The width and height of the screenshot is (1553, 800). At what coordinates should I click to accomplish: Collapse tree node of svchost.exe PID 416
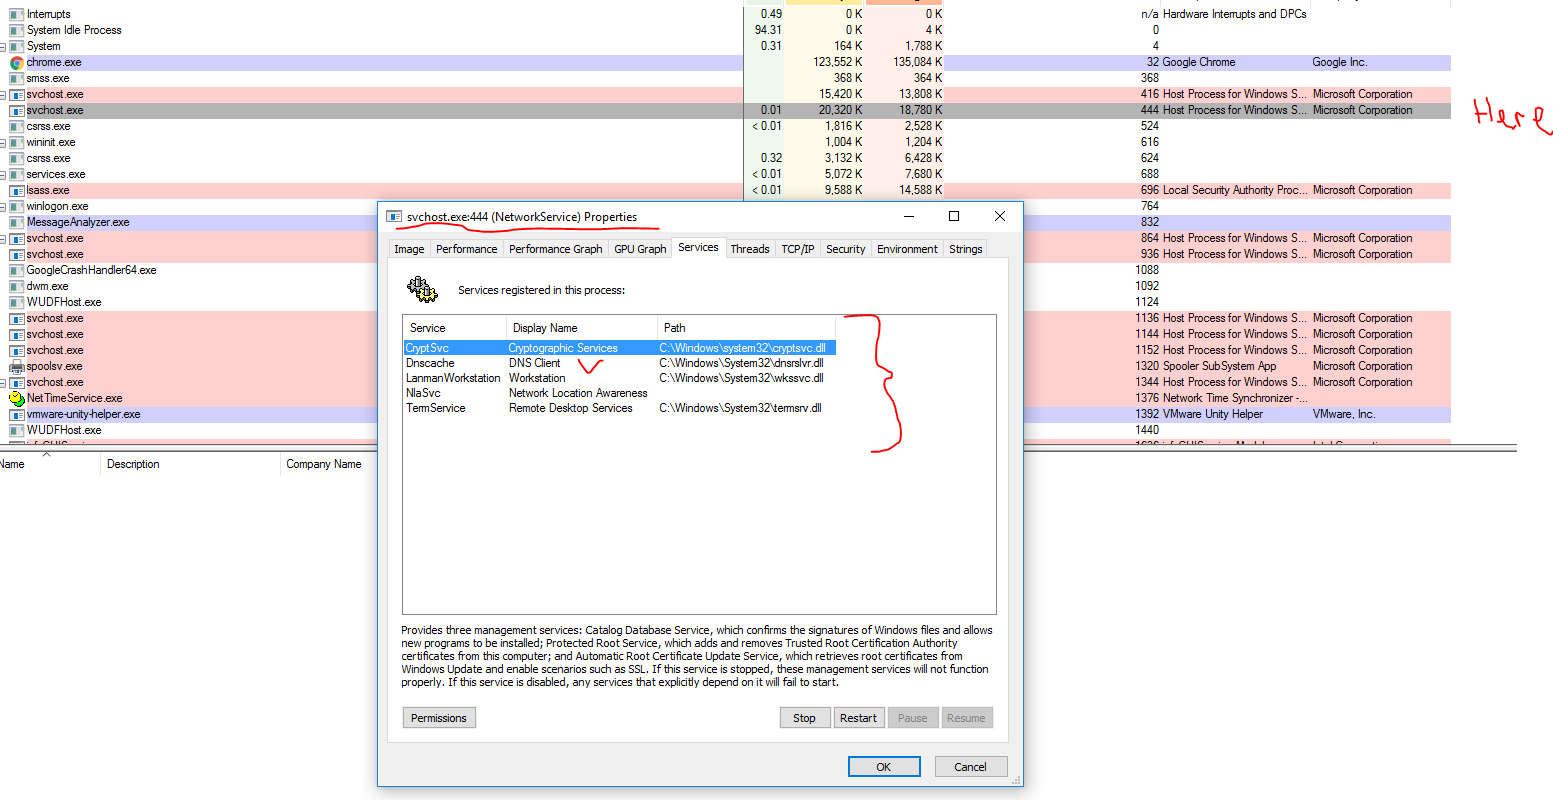3,94
